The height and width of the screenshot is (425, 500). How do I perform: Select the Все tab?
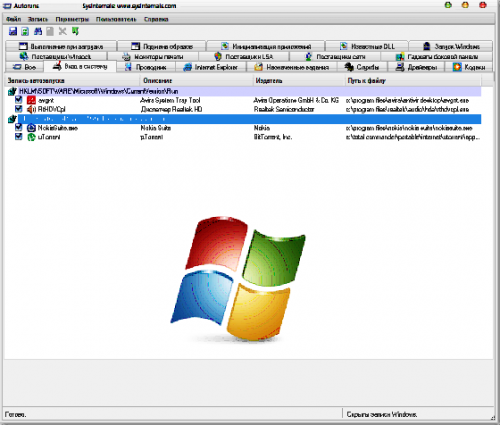point(24,67)
